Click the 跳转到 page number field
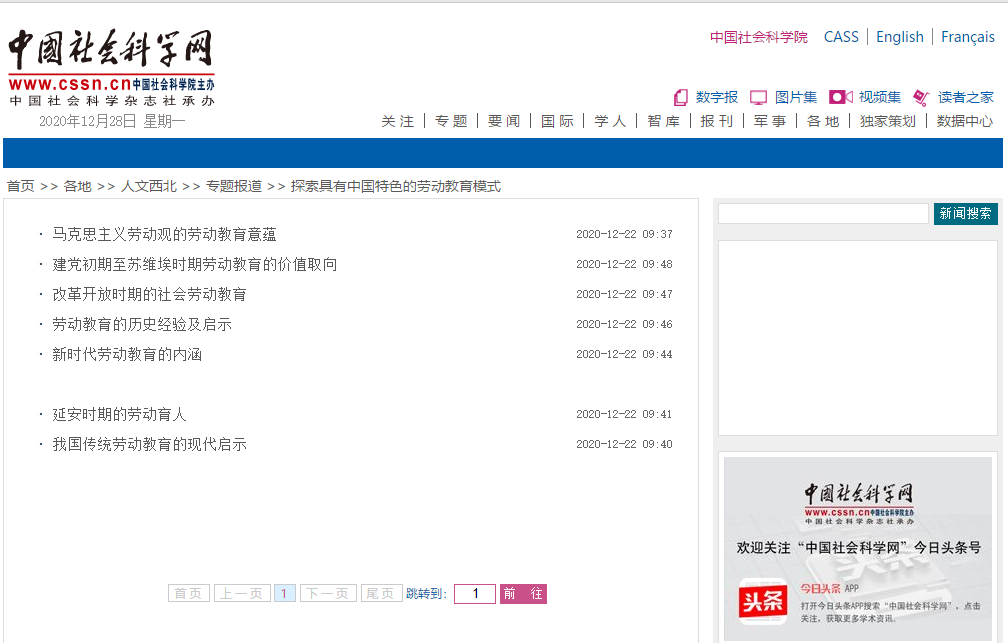This screenshot has width=1008, height=643. [475, 594]
